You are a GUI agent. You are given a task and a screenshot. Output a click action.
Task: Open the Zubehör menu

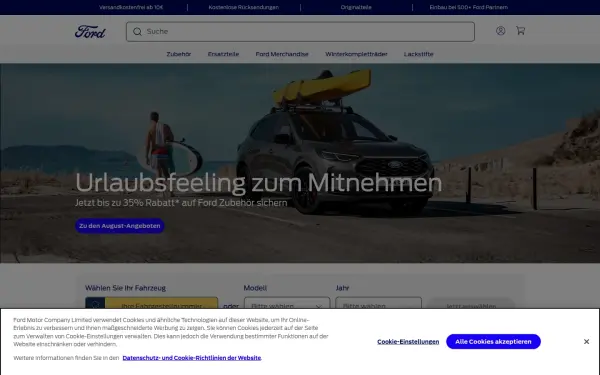[179, 54]
